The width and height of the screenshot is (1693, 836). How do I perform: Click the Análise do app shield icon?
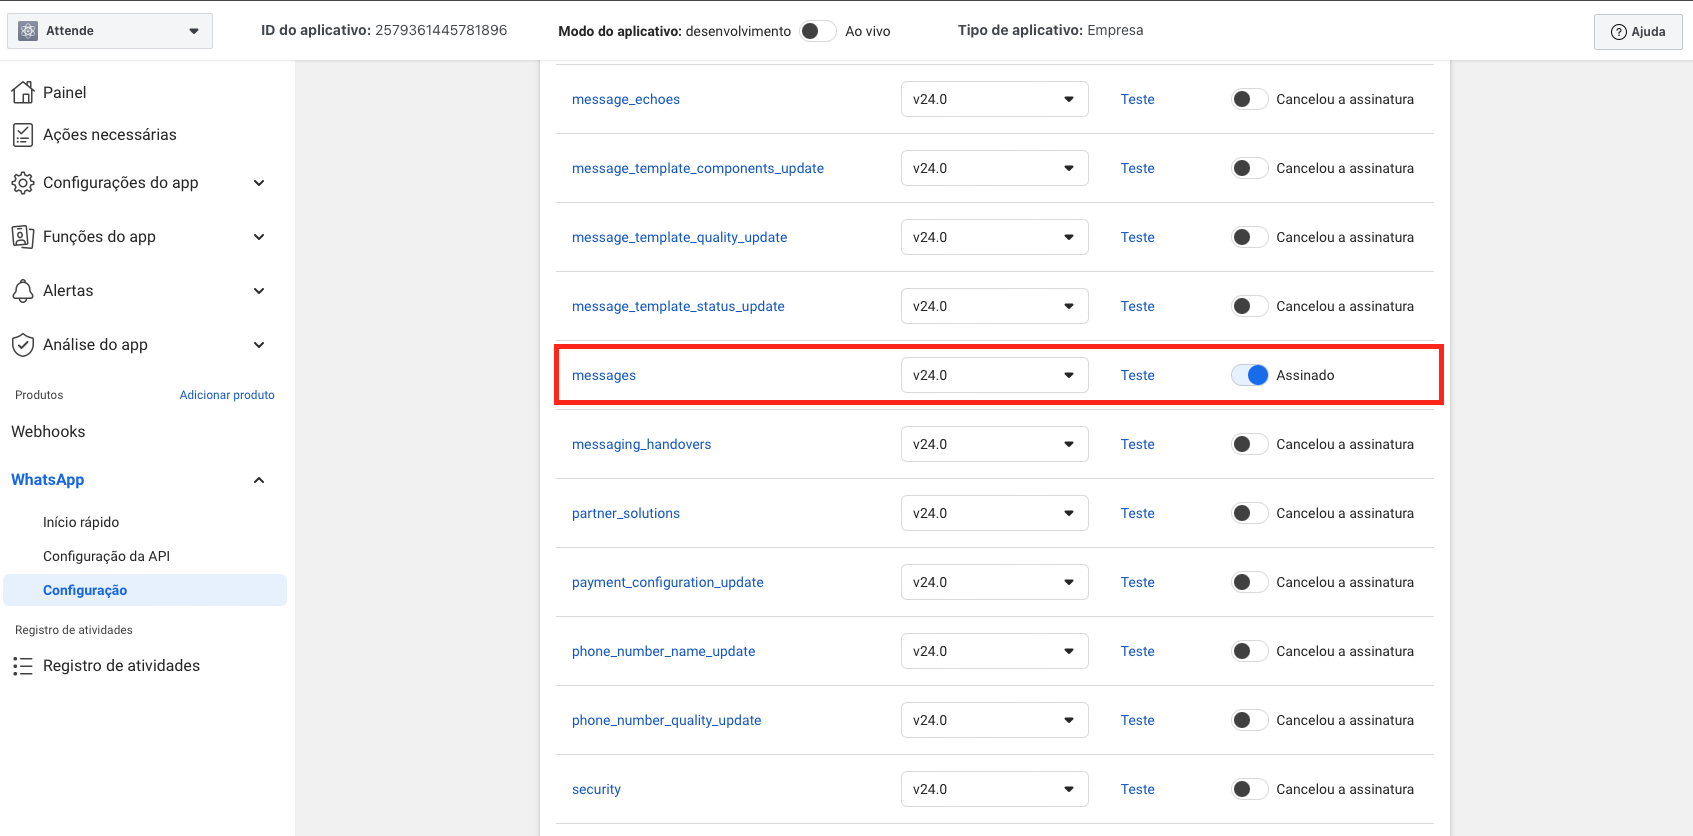(x=23, y=345)
